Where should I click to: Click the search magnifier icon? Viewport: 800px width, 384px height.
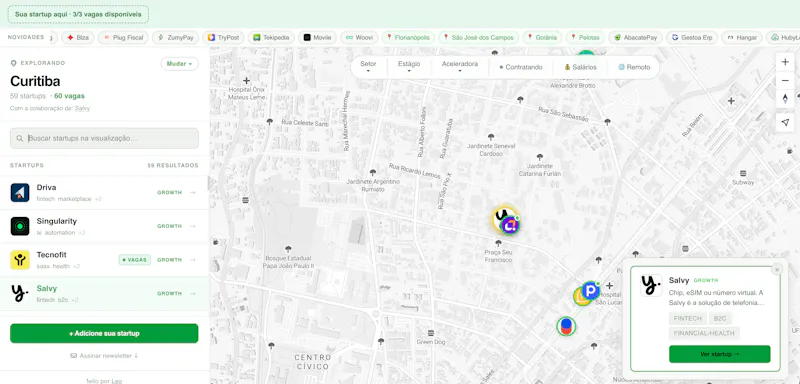pyautogui.click(x=19, y=138)
